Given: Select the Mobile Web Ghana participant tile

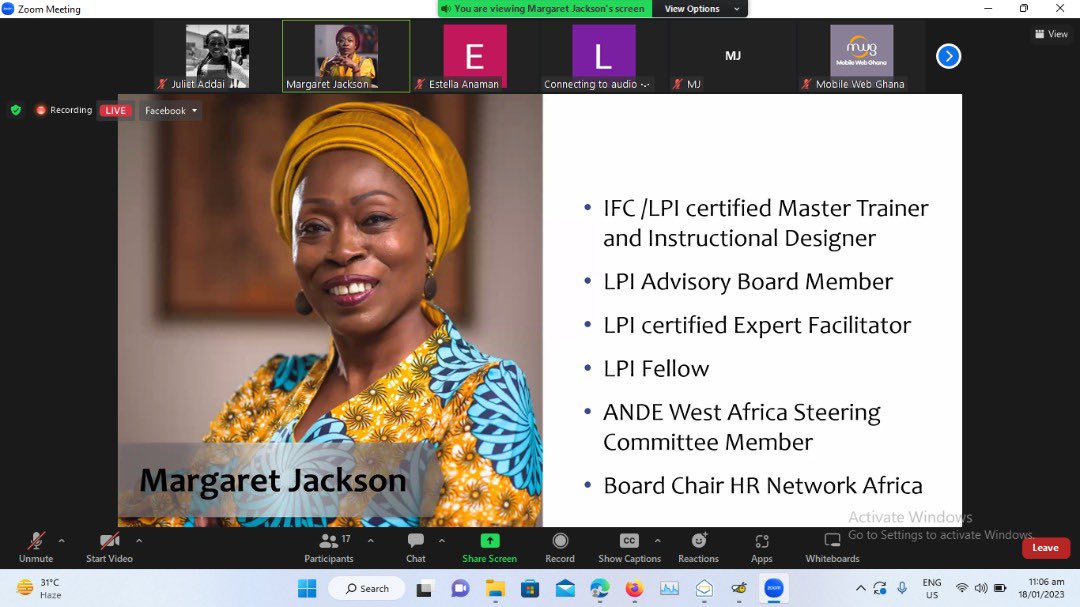Looking at the screenshot, I should (861, 56).
